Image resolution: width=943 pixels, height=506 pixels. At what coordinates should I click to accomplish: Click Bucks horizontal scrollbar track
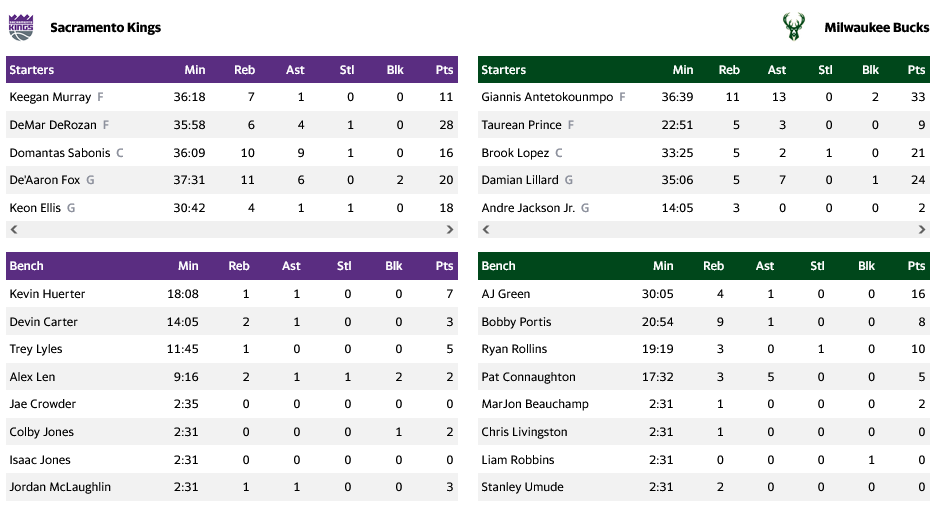703,229
